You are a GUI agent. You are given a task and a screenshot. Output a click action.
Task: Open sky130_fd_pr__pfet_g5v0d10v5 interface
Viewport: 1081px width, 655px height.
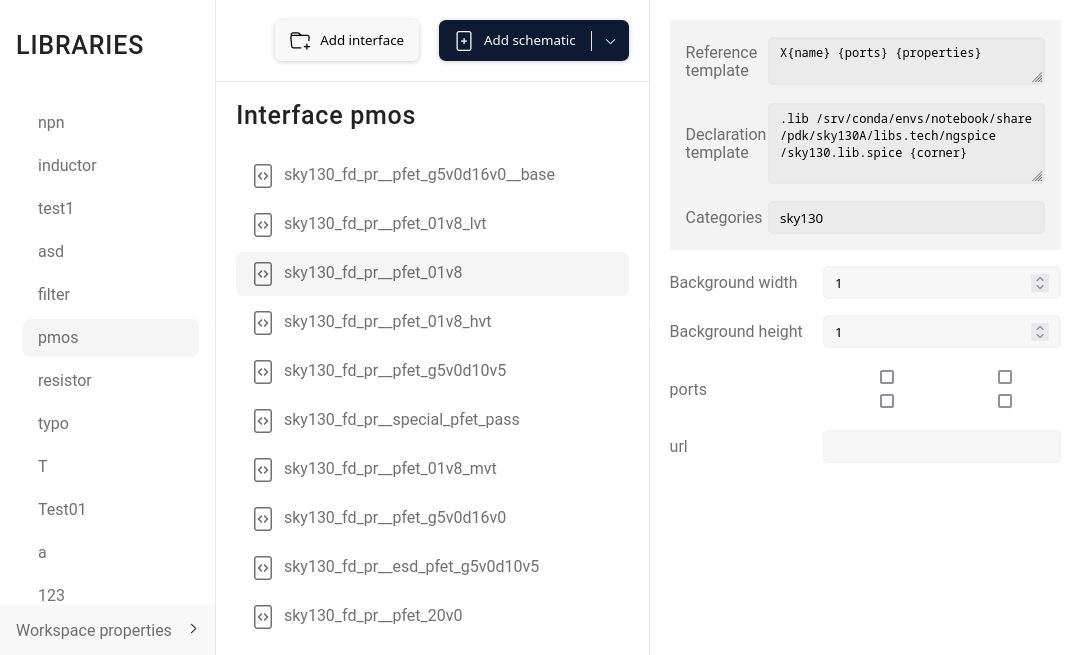[395, 370]
